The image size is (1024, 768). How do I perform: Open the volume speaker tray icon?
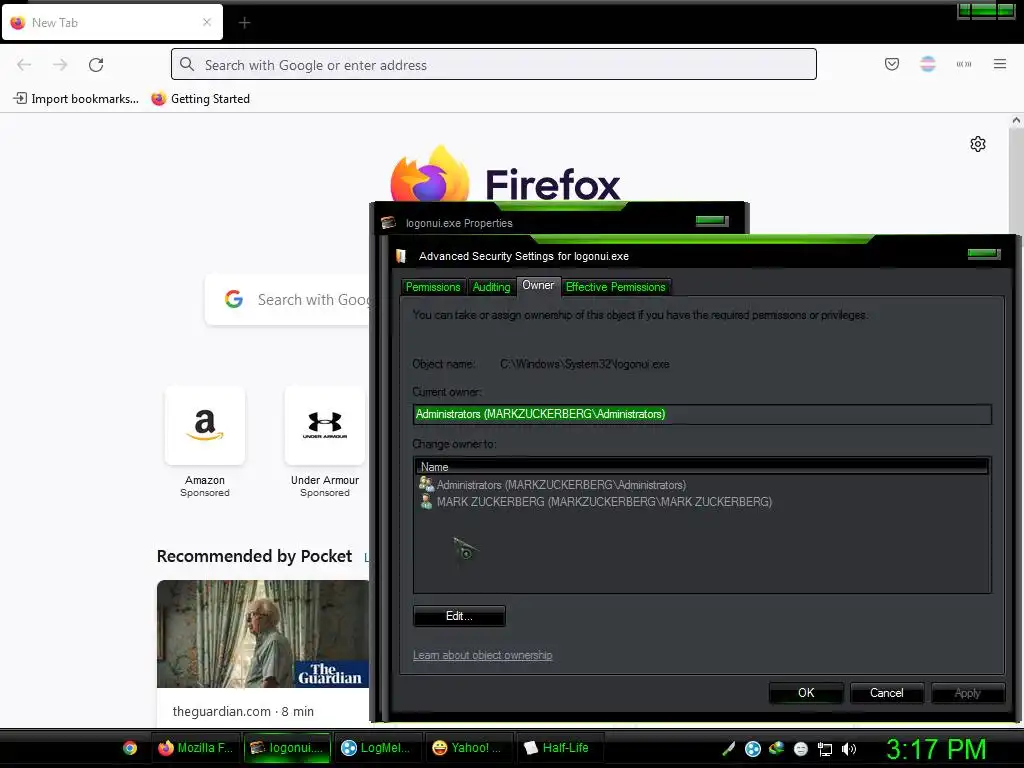pos(848,749)
